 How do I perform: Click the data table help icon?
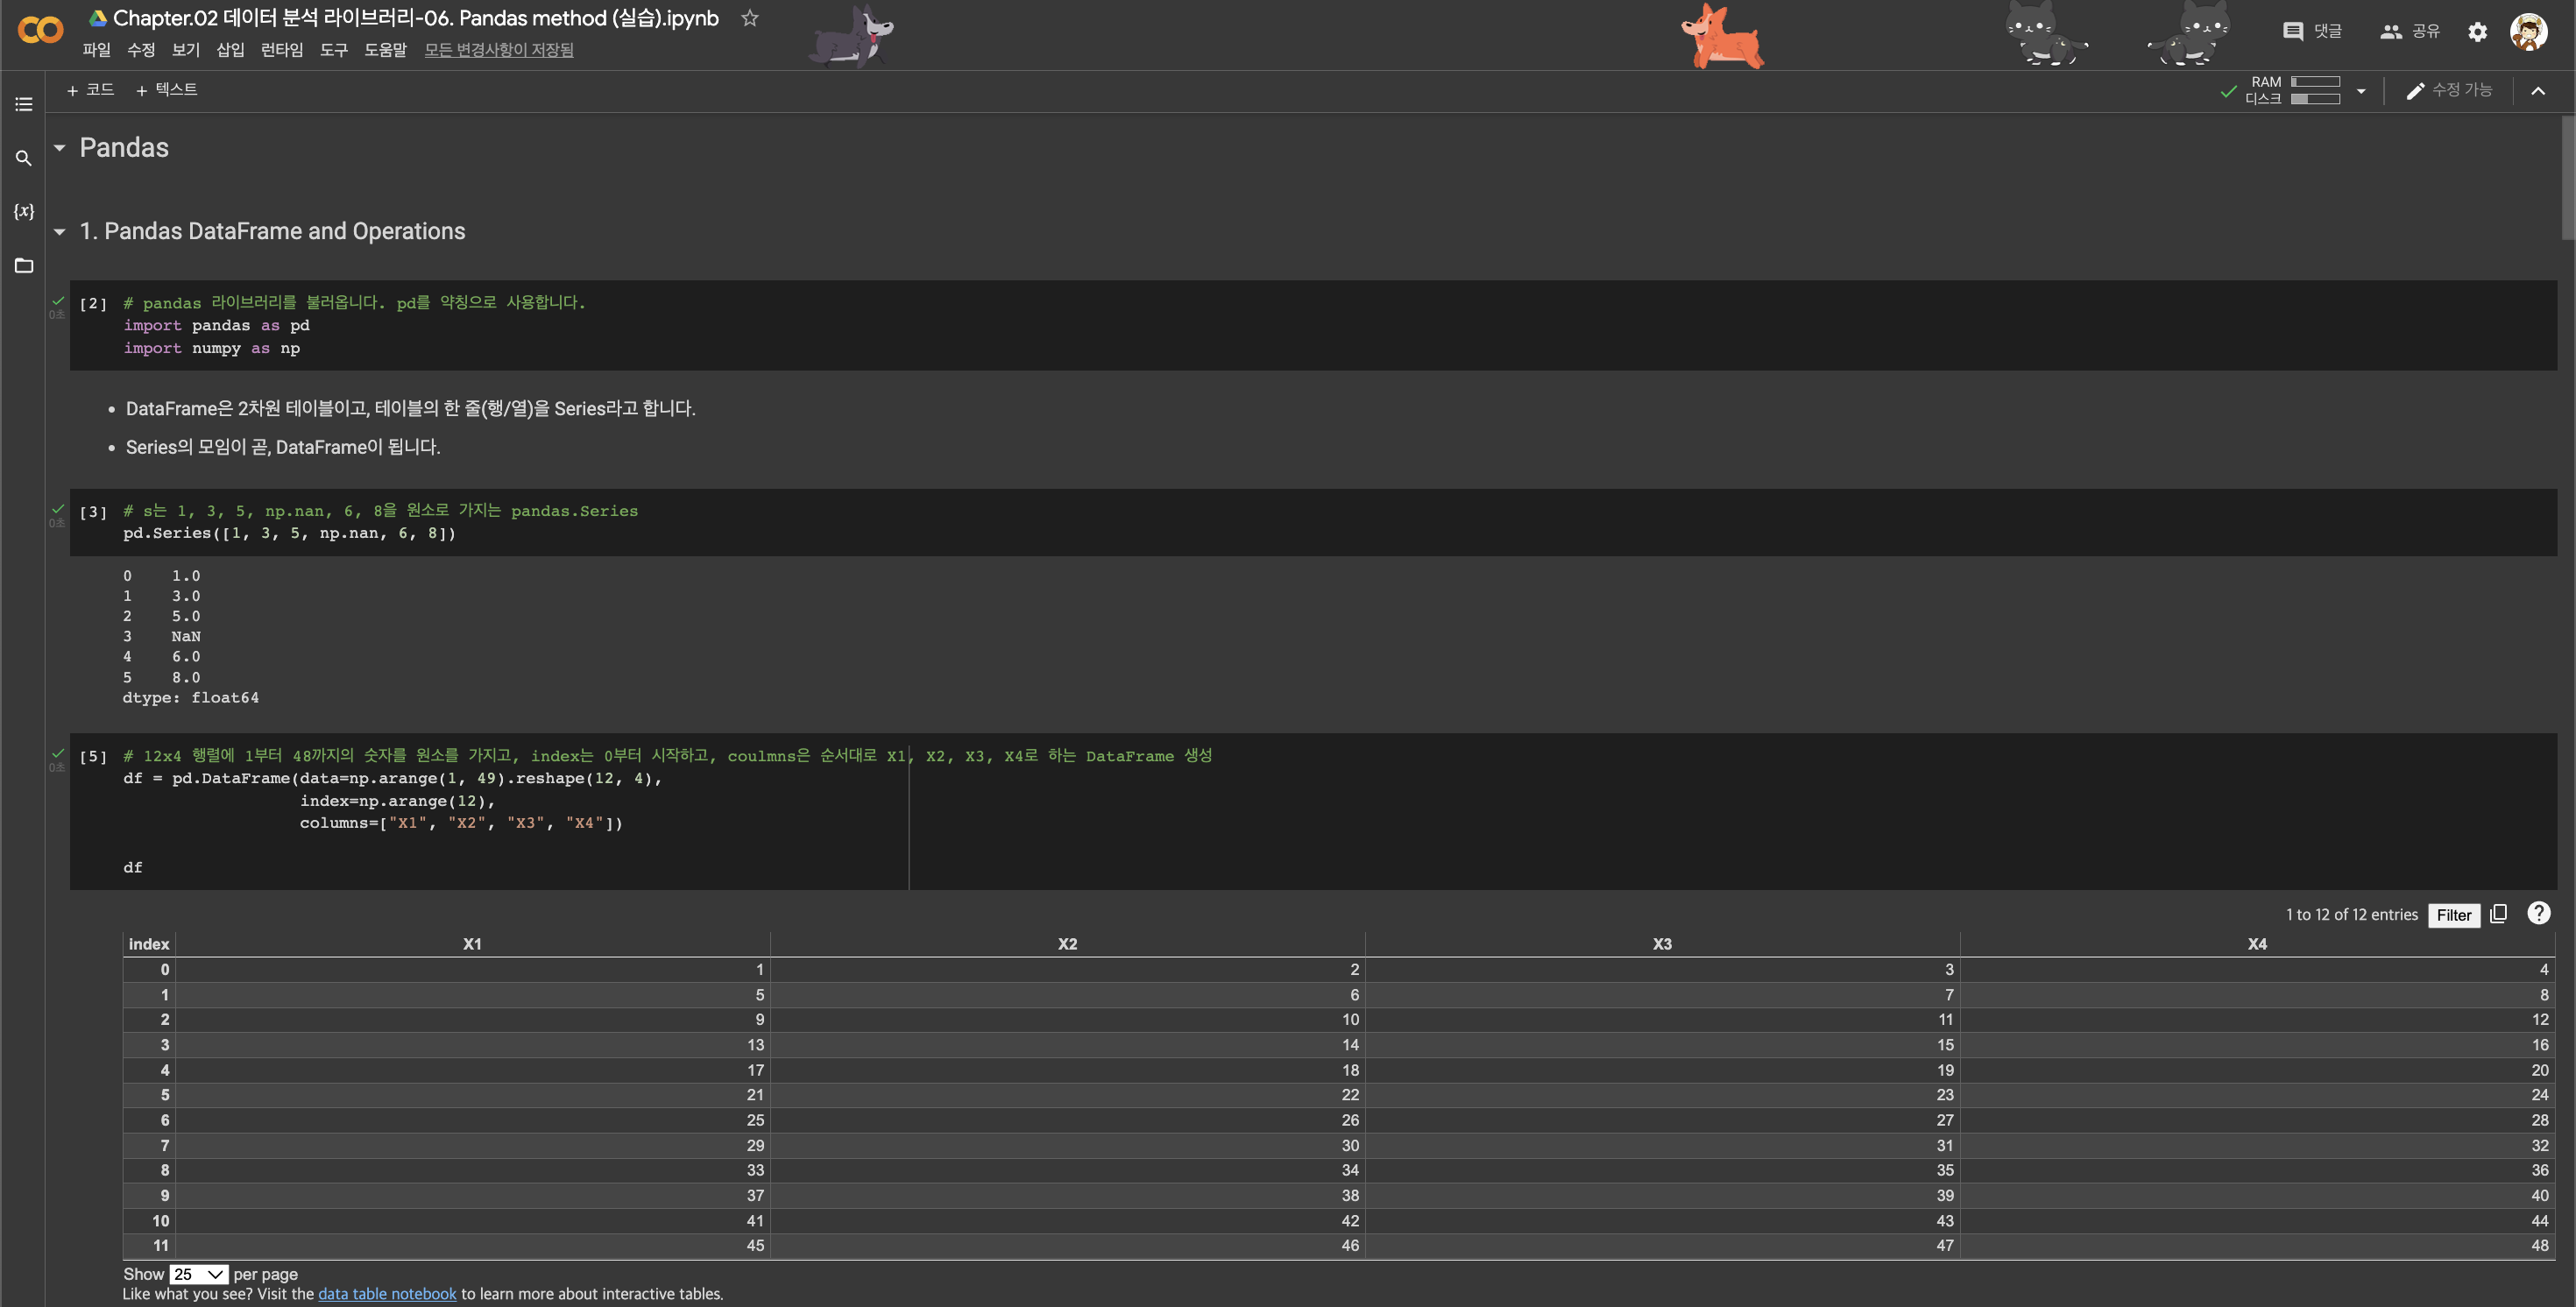[x=2538, y=913]
